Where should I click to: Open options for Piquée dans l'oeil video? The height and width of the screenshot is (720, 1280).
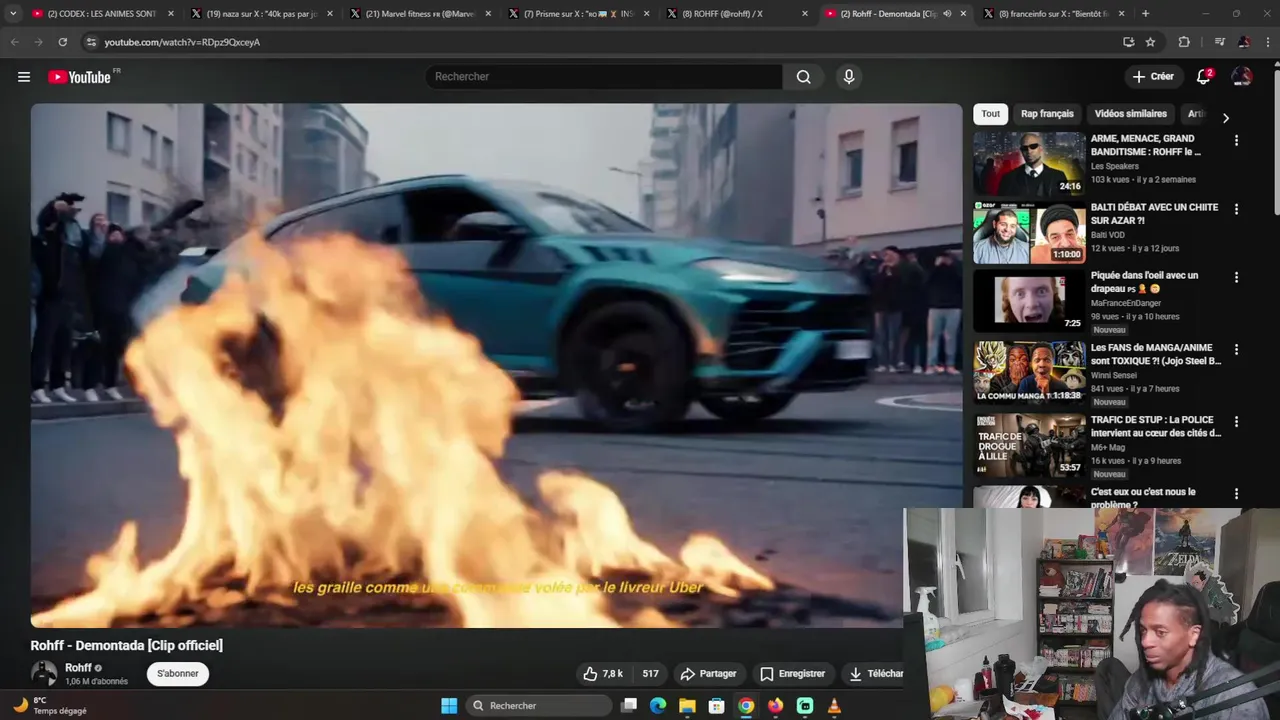click(1236, 277)
